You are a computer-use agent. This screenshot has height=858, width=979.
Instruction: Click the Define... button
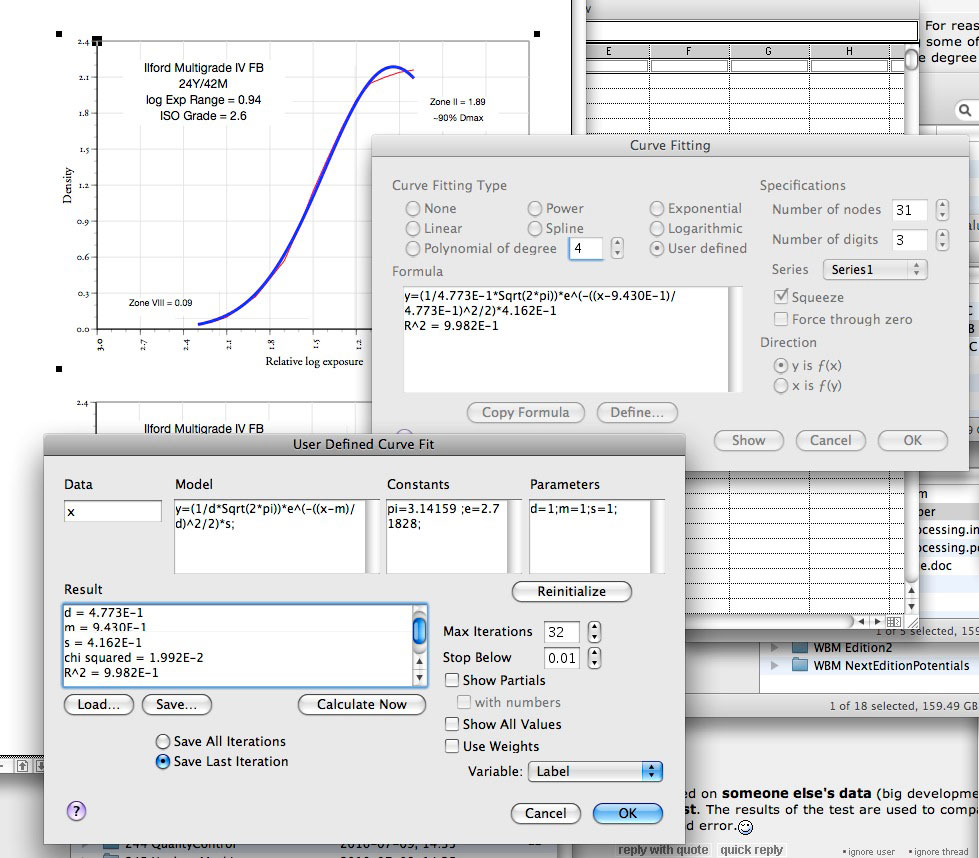pyautogui.click(x=637, y=412)
